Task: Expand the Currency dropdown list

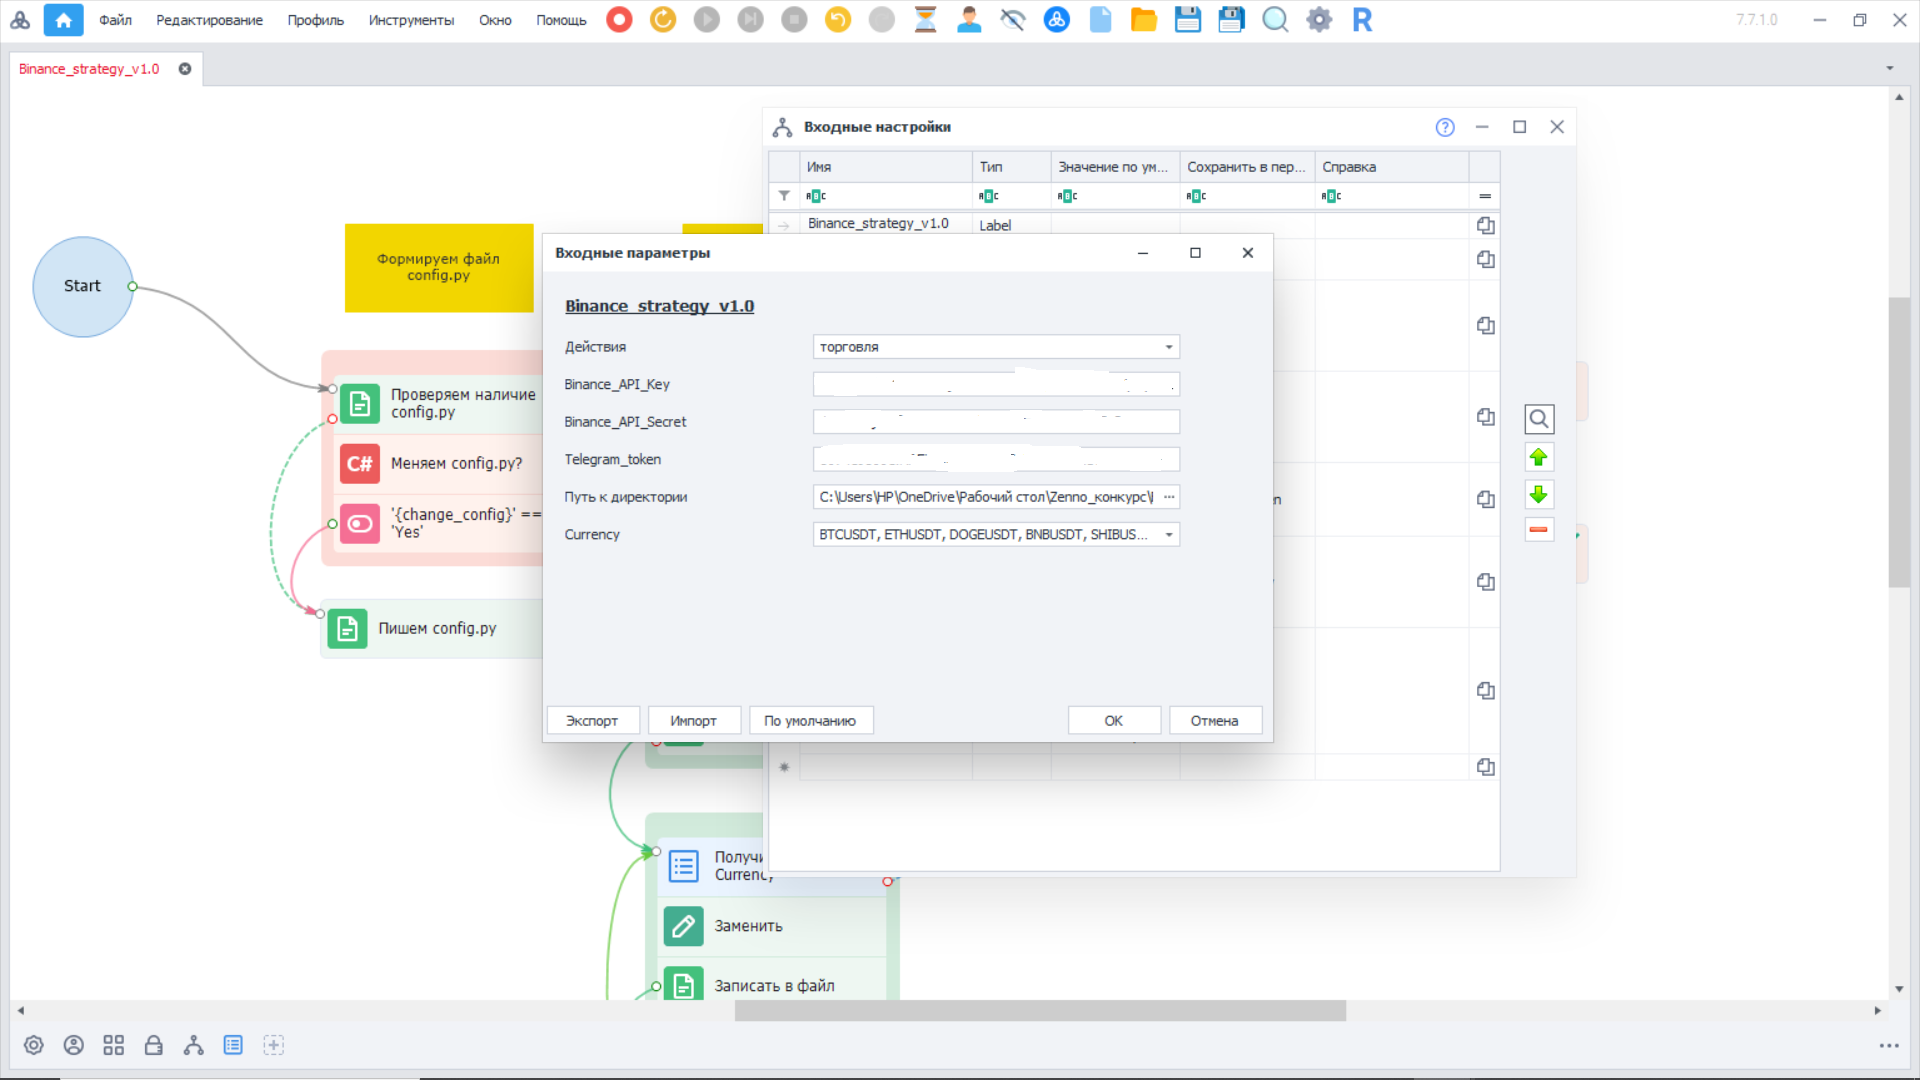Action: point(1168,535)
